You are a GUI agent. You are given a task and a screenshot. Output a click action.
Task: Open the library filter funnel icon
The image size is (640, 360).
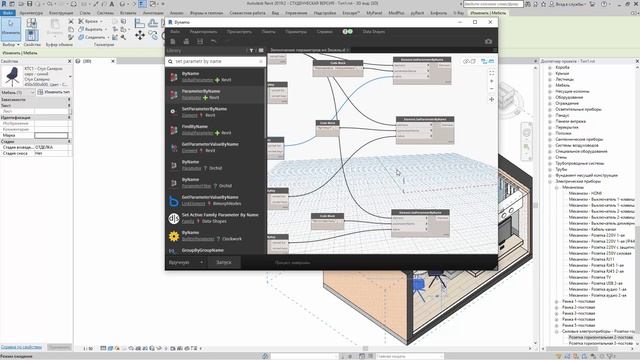251,50
